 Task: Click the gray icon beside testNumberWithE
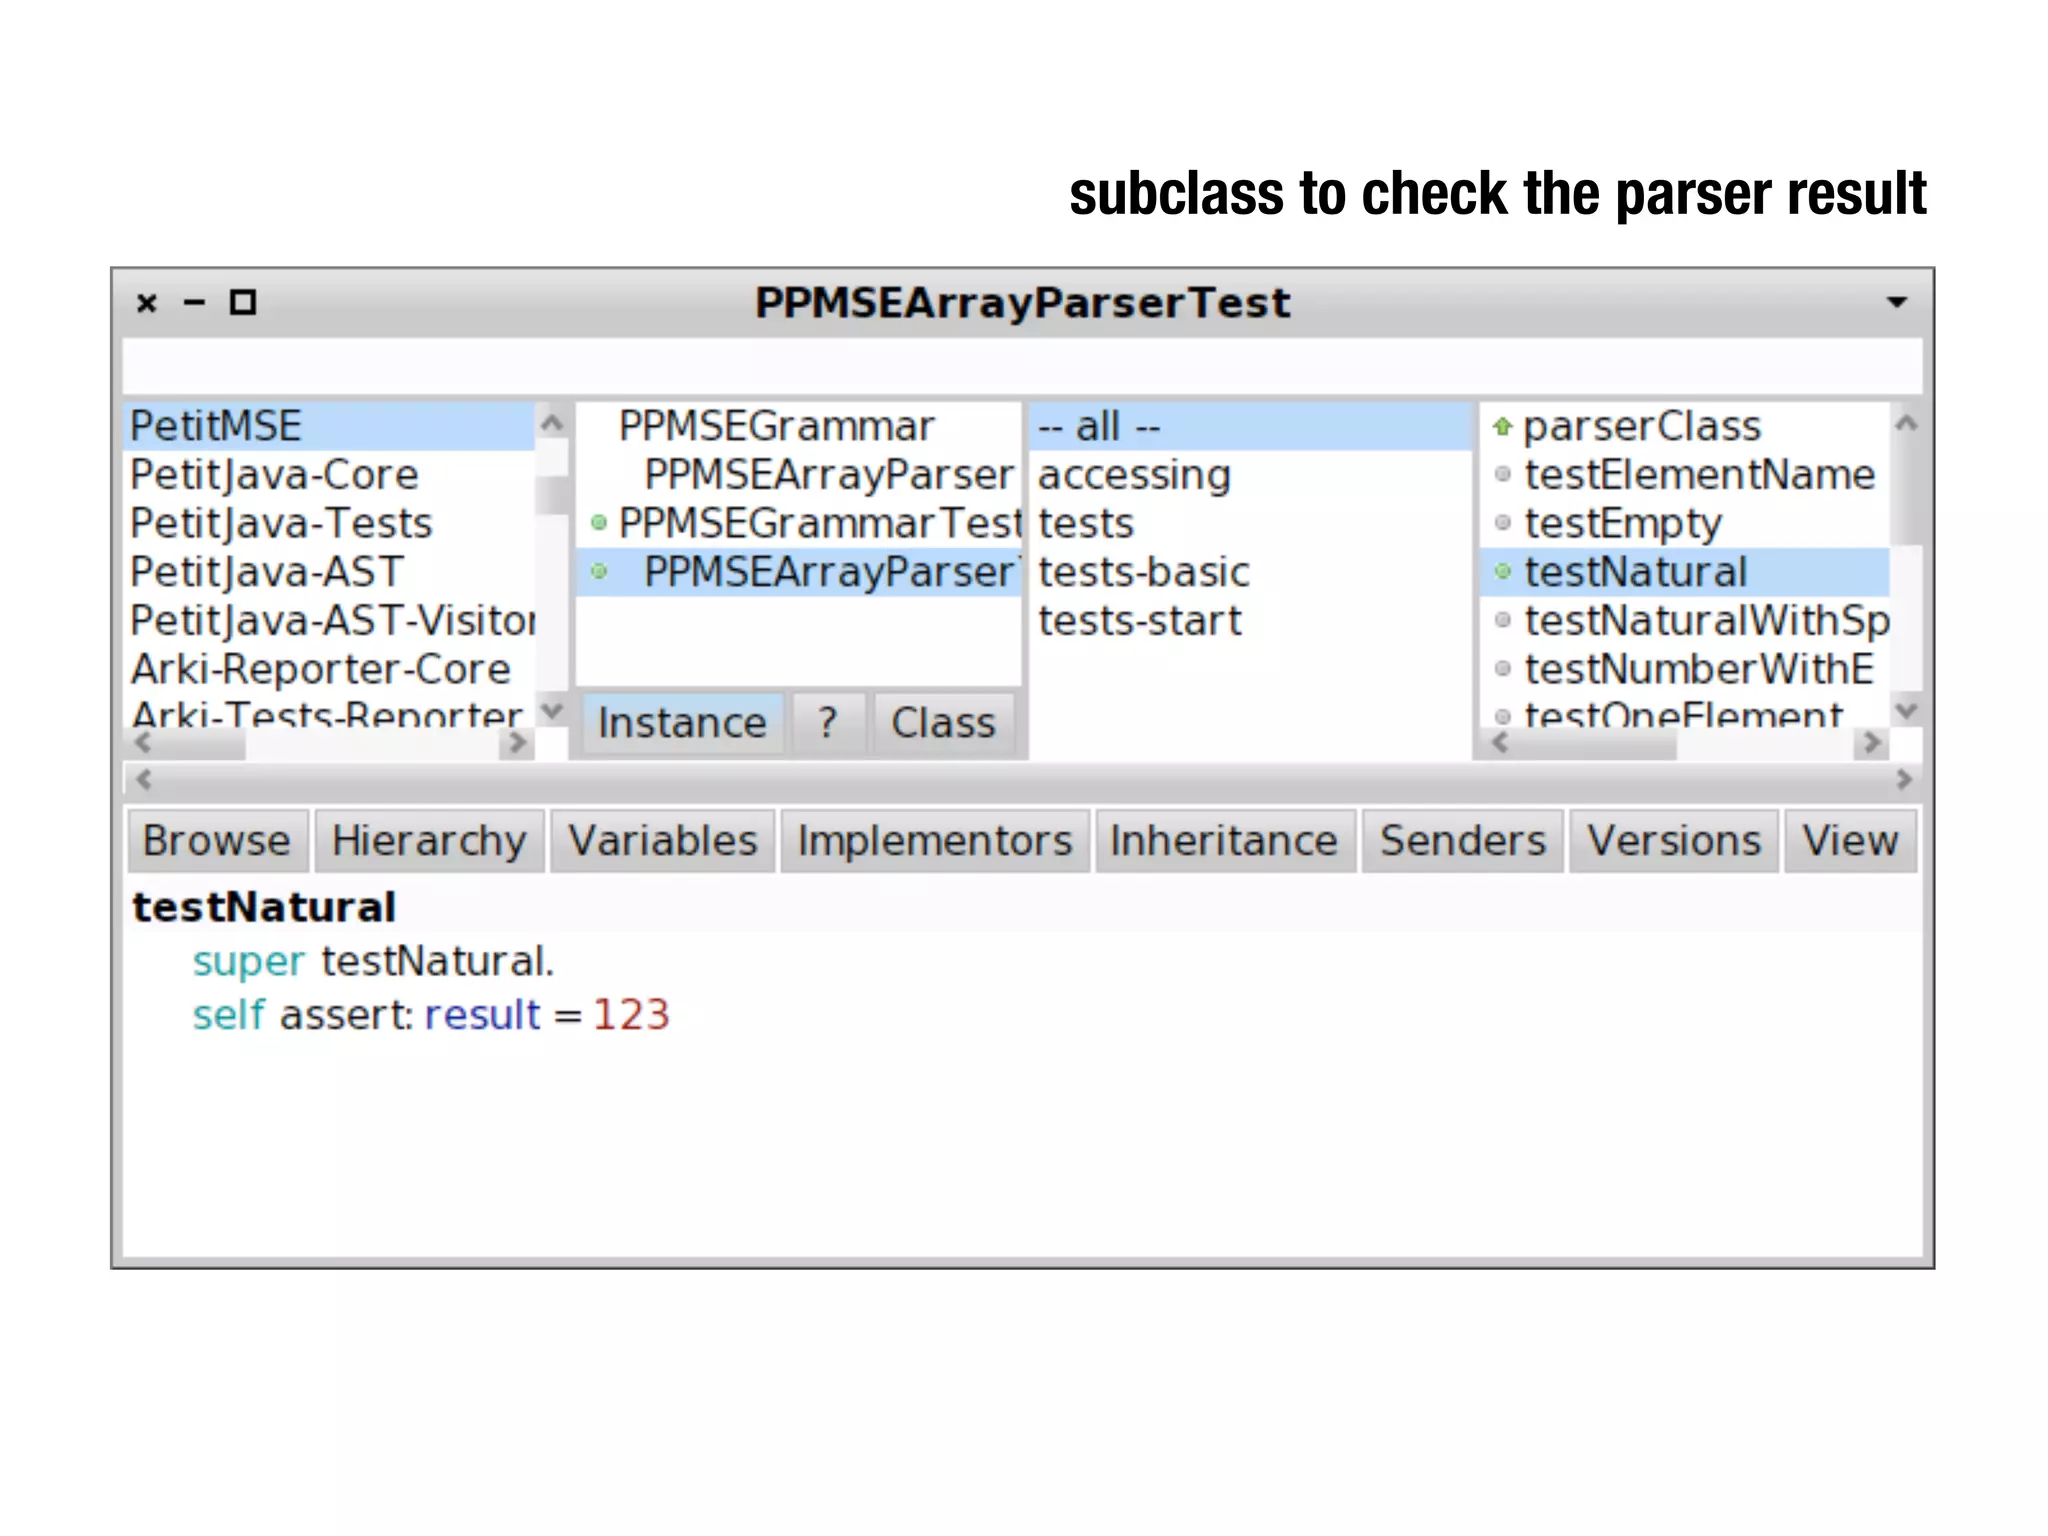pos(1502,668)
